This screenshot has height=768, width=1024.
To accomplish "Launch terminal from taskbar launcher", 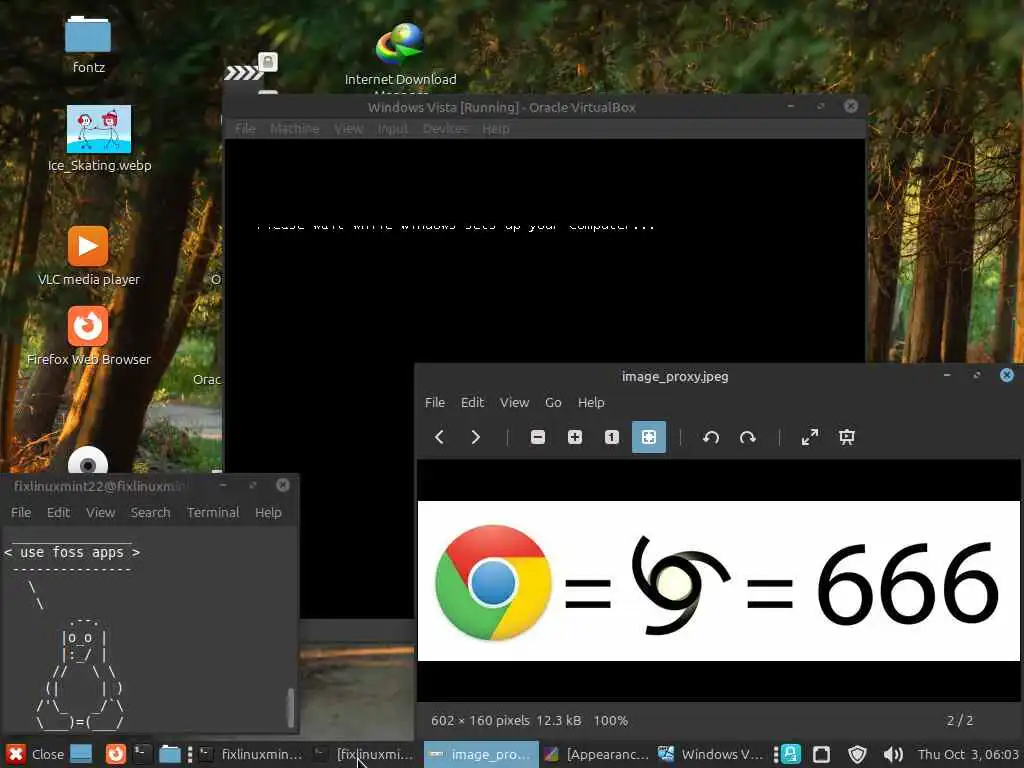I will (142, 754).
